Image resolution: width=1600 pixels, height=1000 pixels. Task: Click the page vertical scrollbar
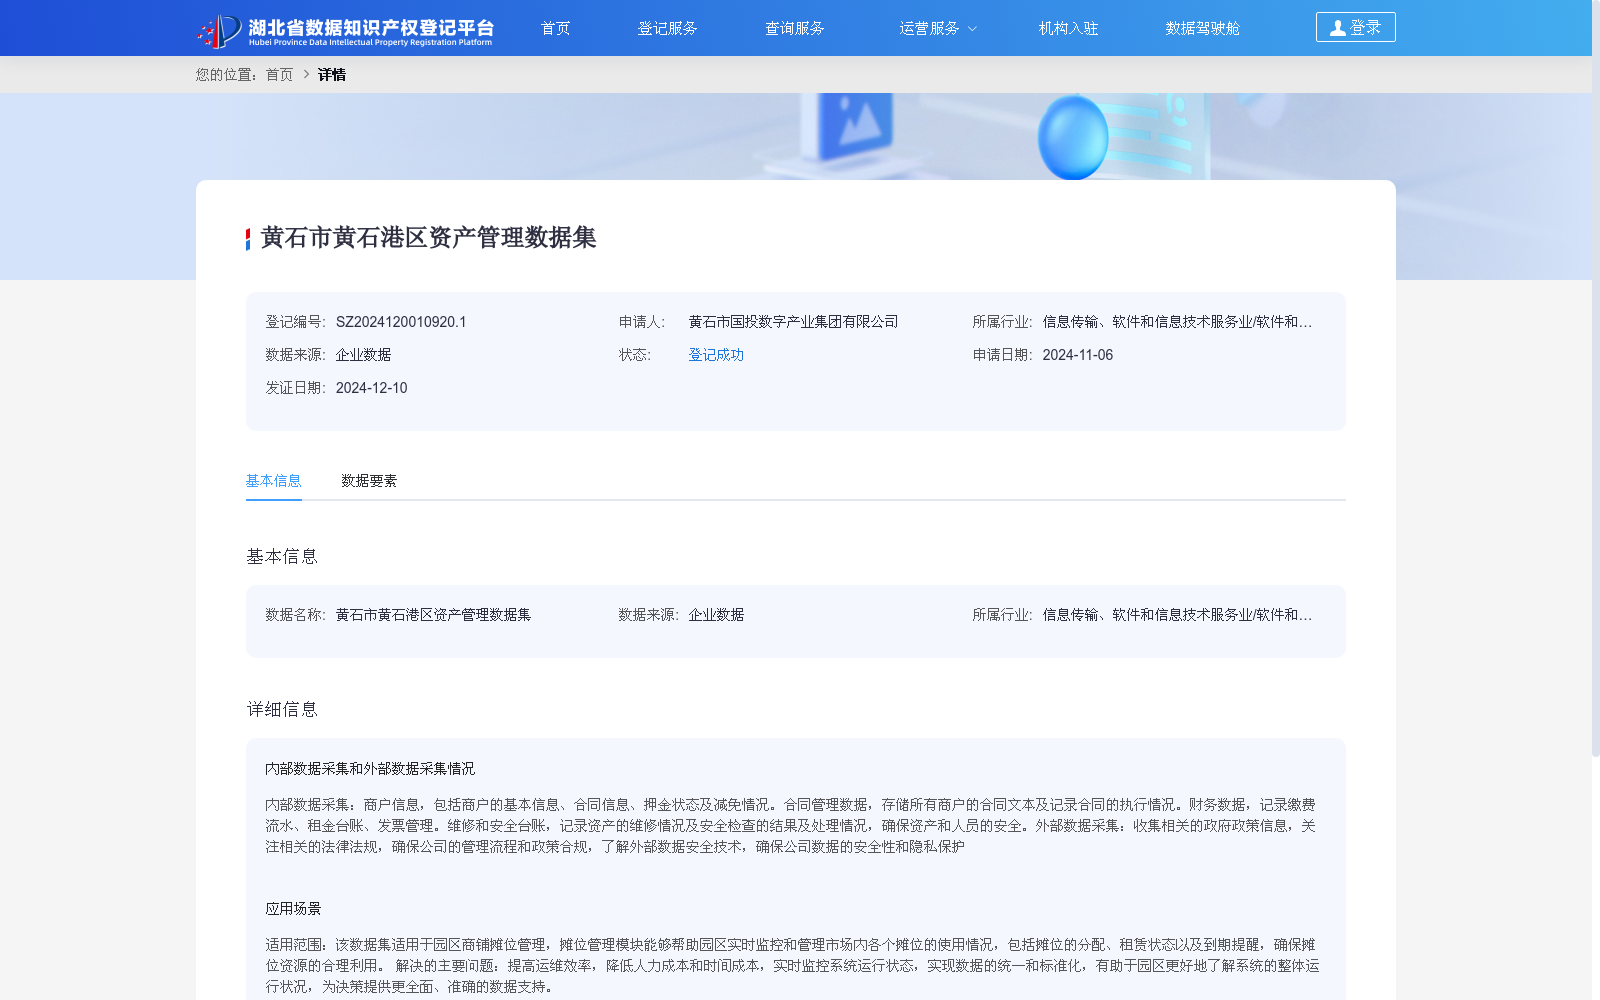point(1596,380)
